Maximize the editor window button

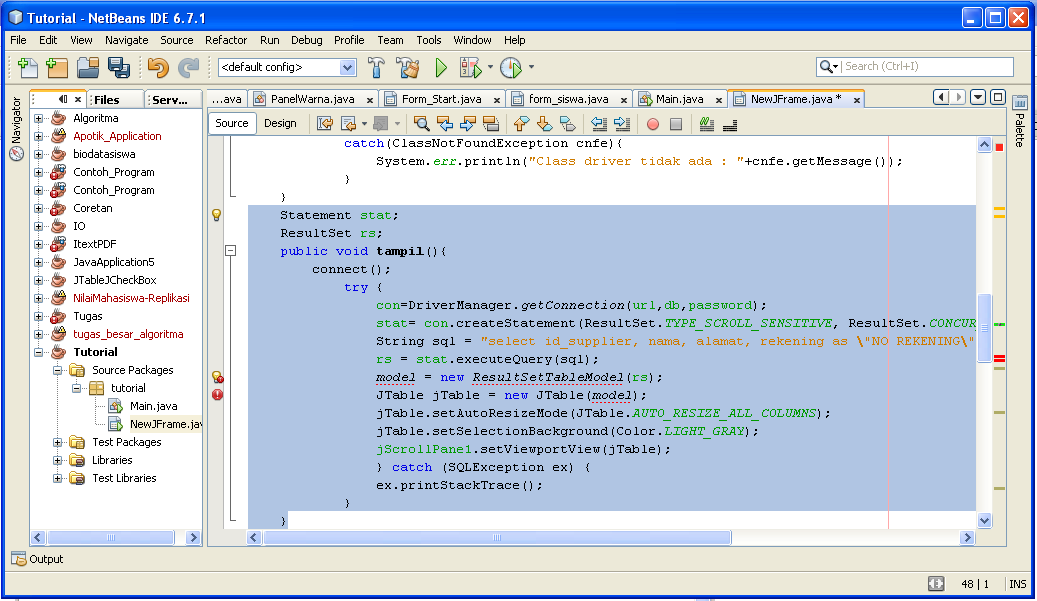(998, 98)
